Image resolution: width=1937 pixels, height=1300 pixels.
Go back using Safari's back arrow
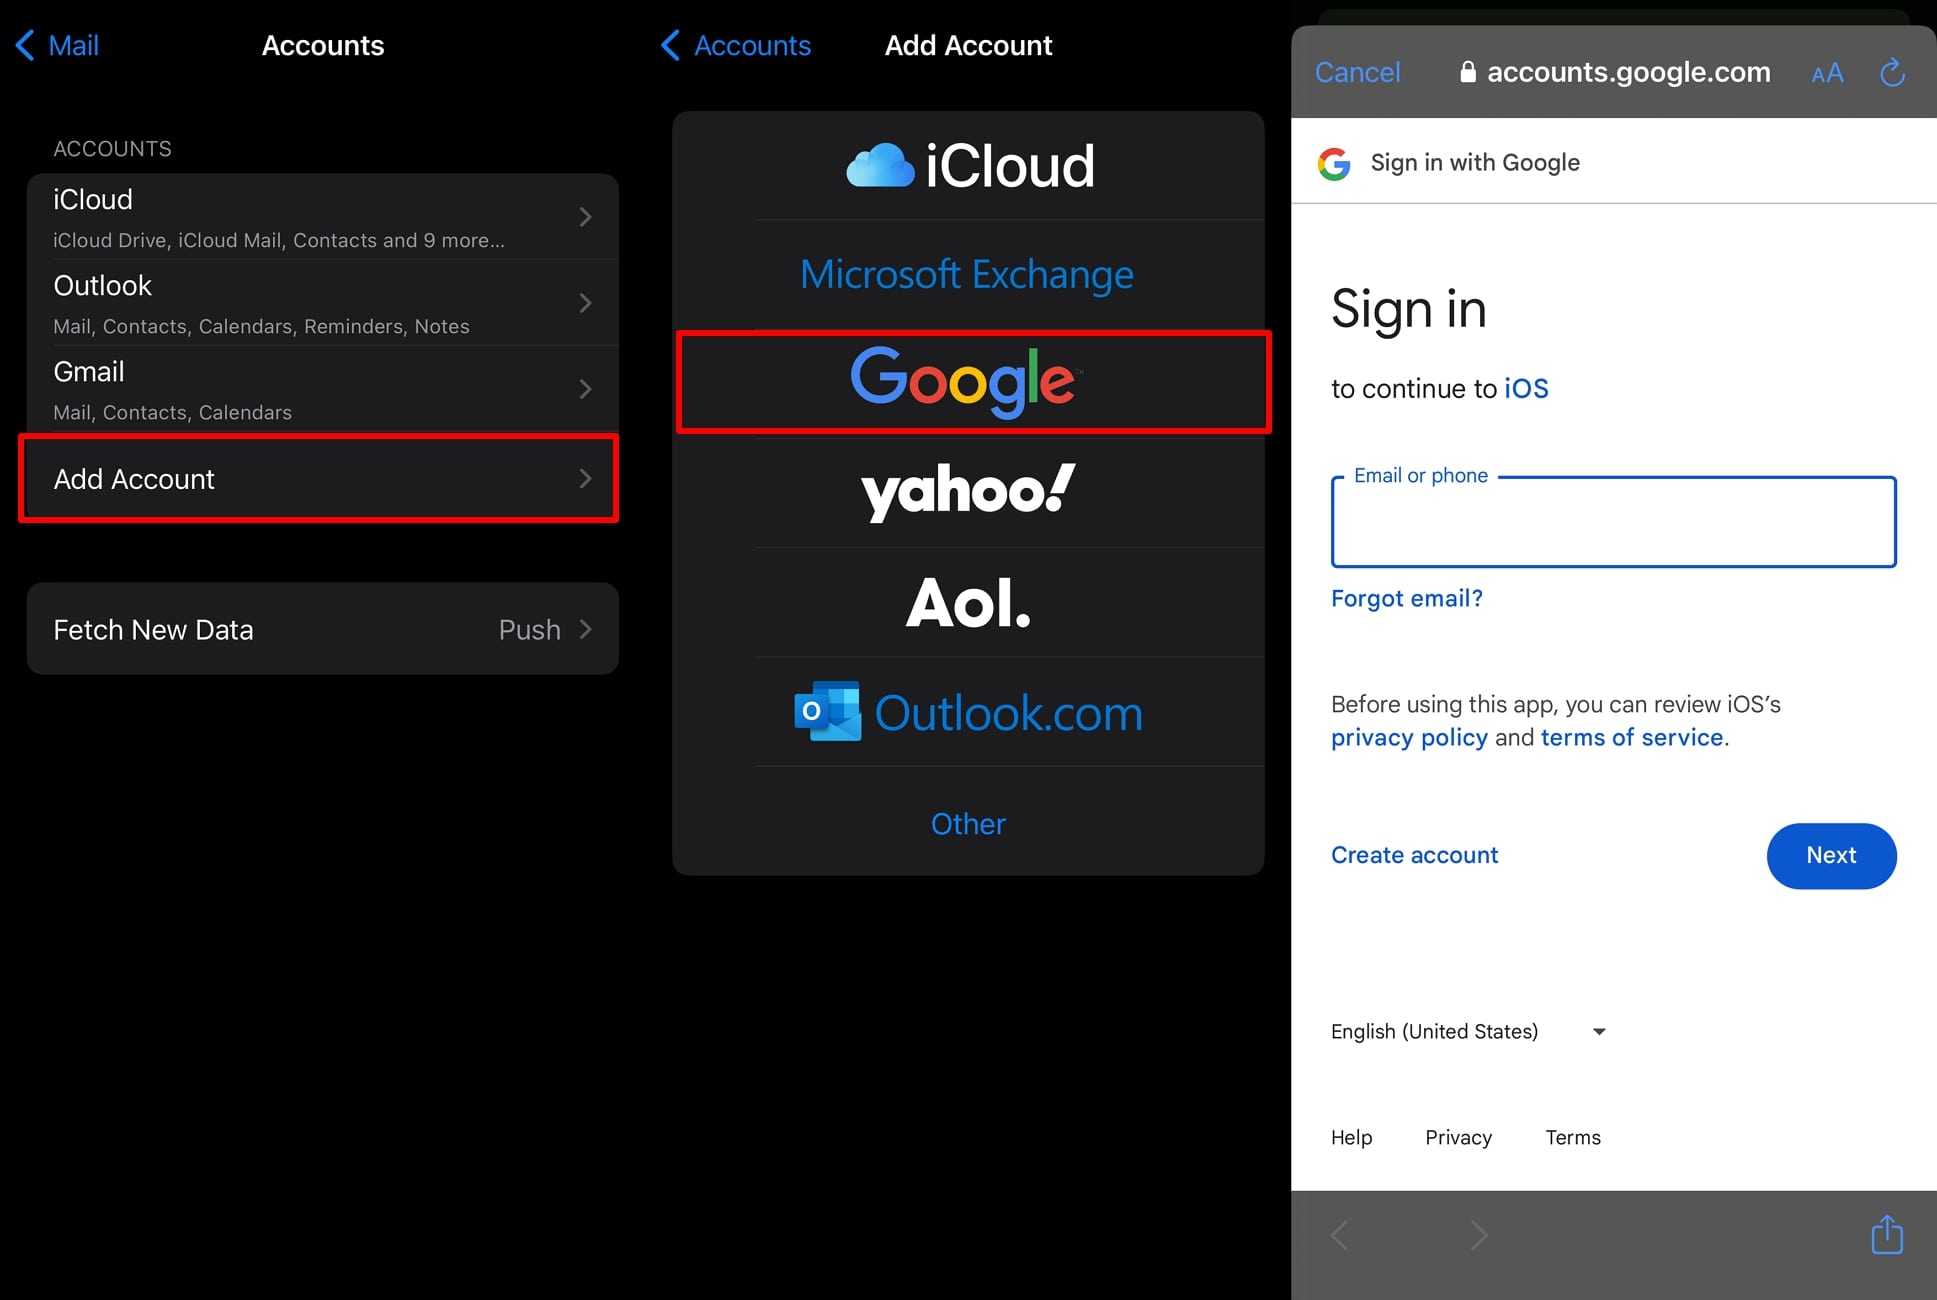click(1339, 1235)
